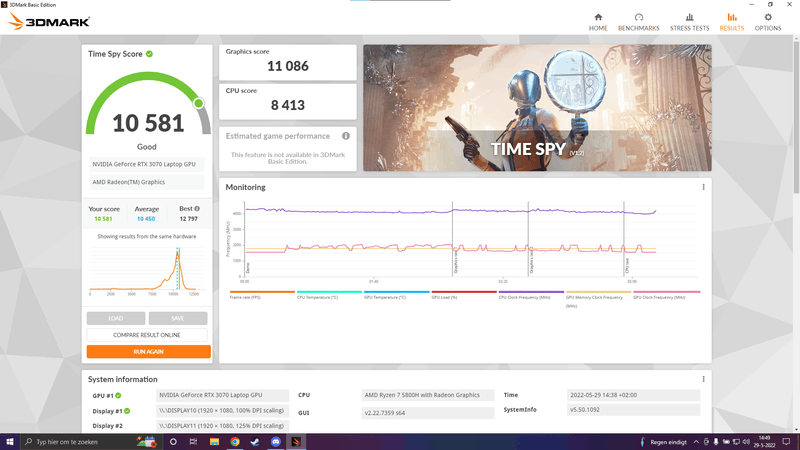The height and width of the screenshot is (450, 800).
Task: Click the AMD Radeon(TM) Graphics label
Action: (147, 182)
